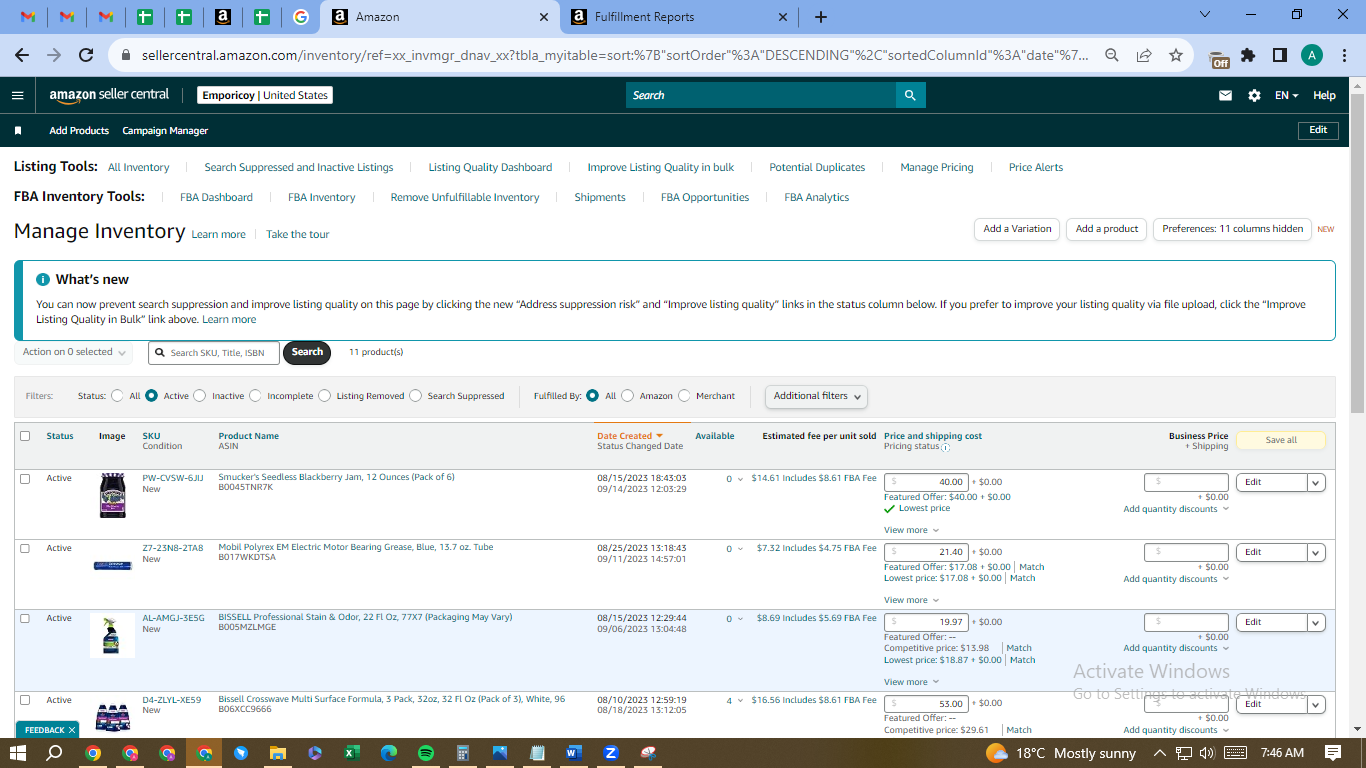Open the Chrome profile avatar A

[1312, 55]
